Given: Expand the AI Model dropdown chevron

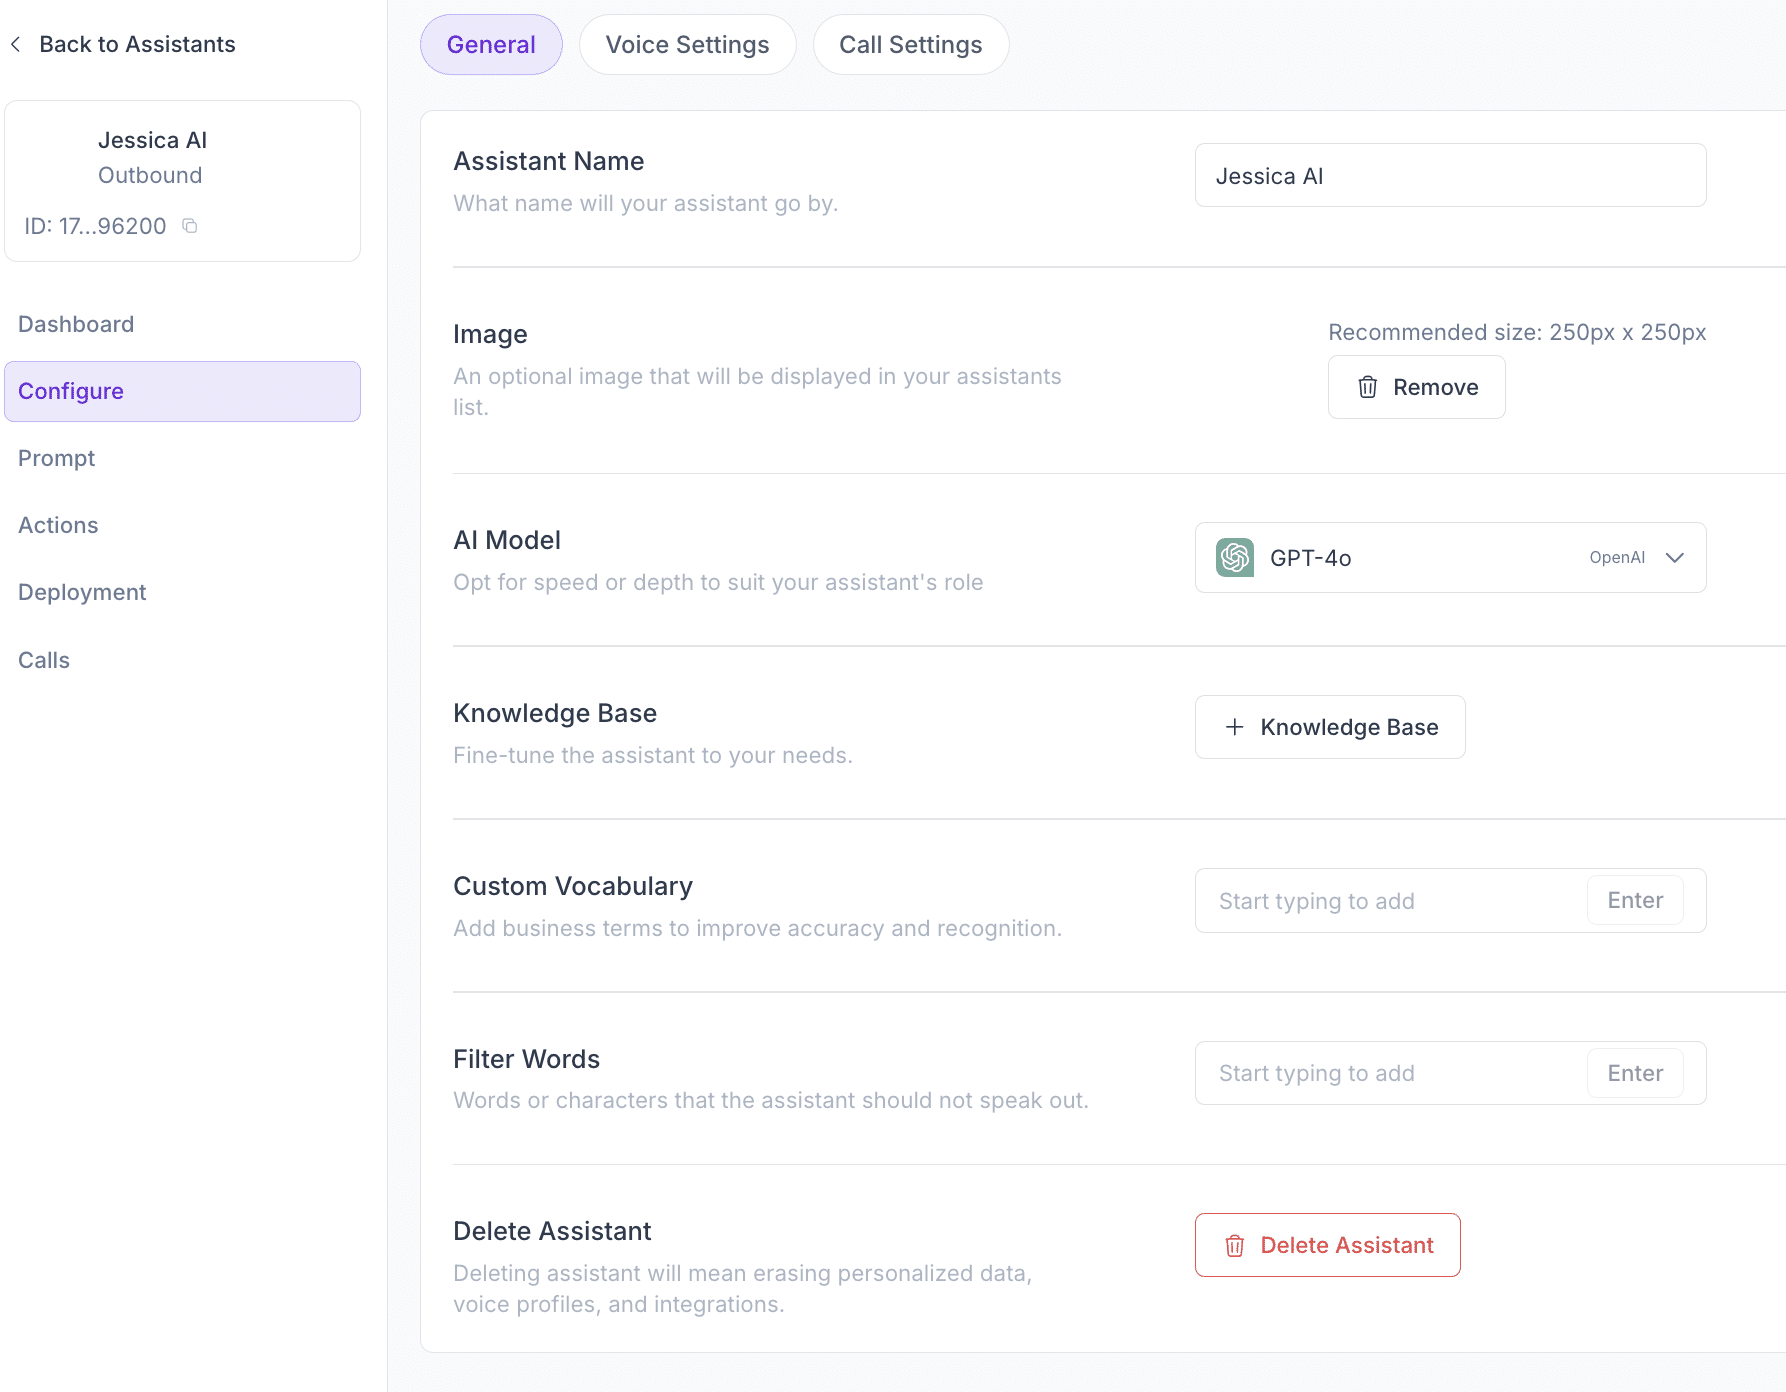Looking at the screenshot, I should [x=1675, y=558].
